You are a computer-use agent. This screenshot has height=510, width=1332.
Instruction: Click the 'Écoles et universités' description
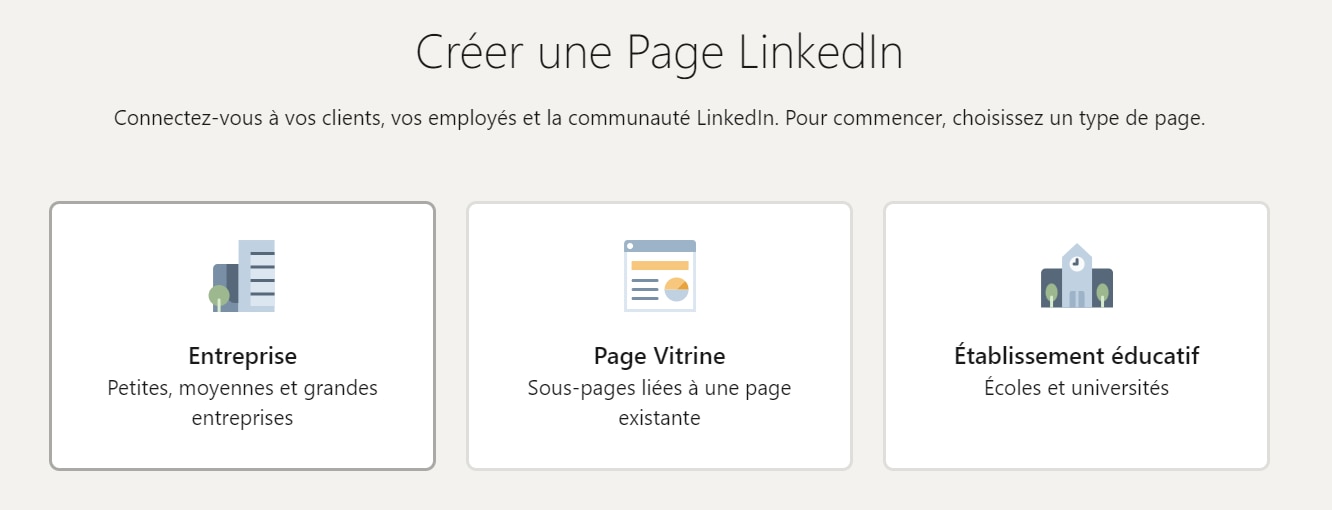click(1076, 388)
